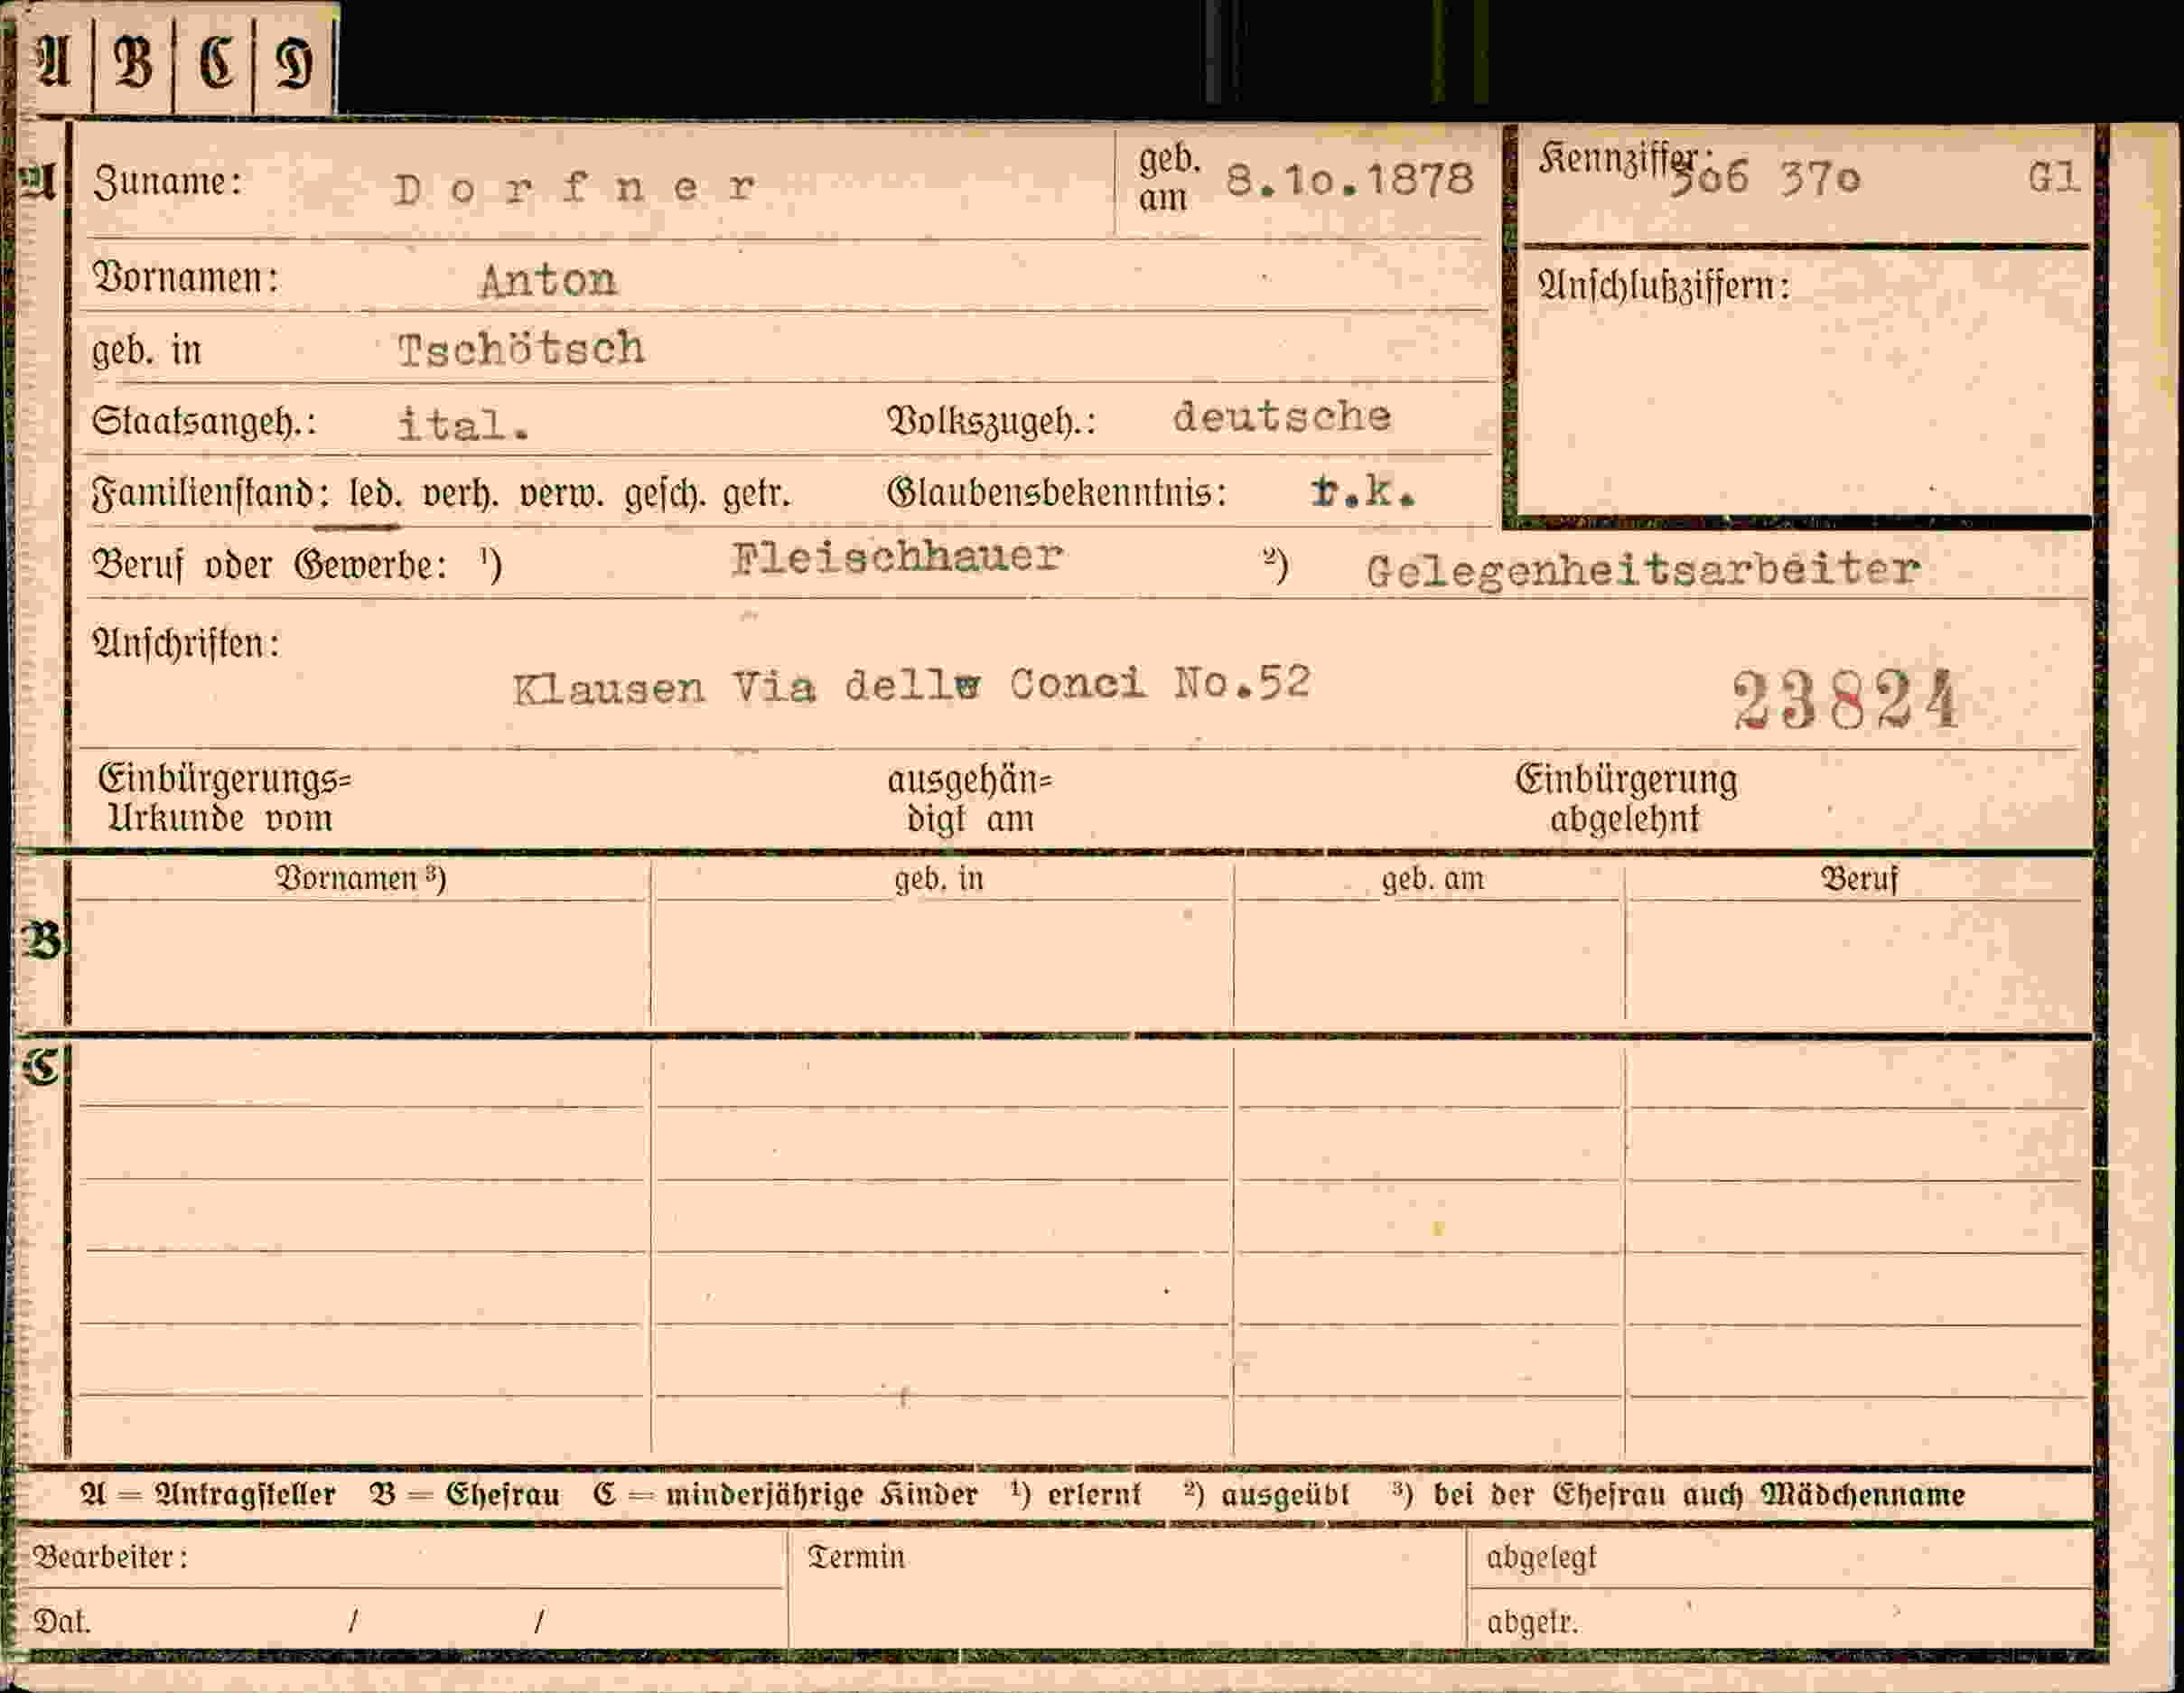Screen dimensions: 2184x1693
Task: Click the 'gesch.' marital status option
Action: coord(664,495)
